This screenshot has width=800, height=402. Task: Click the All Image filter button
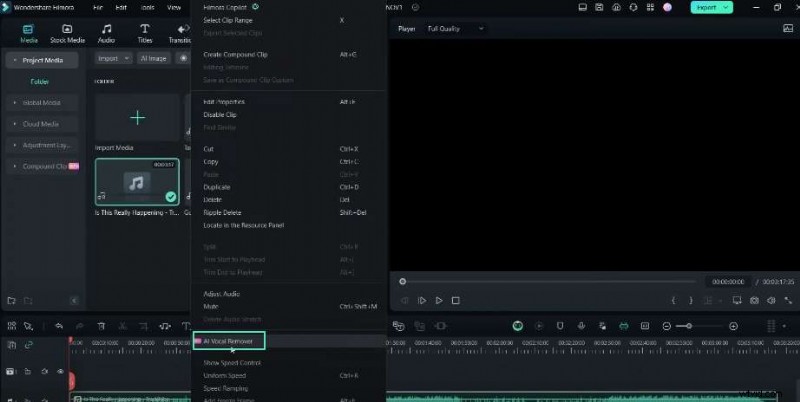point(154,58)
